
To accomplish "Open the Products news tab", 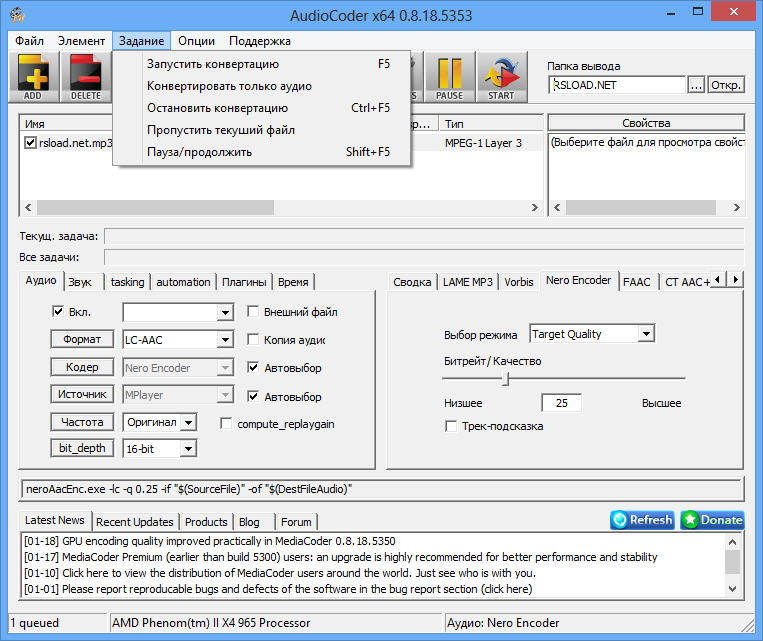I will (206, 522).
